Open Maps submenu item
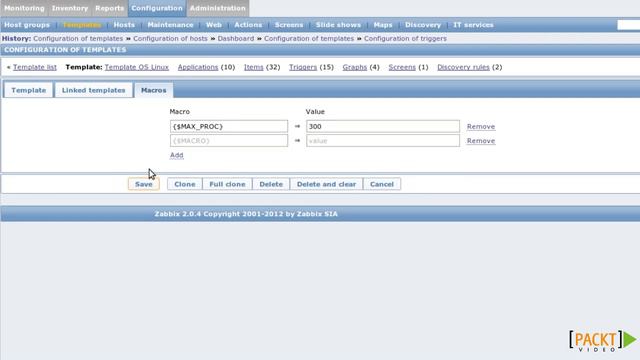Viewport: 640px width, 360px height. click(x=383, y=25)
